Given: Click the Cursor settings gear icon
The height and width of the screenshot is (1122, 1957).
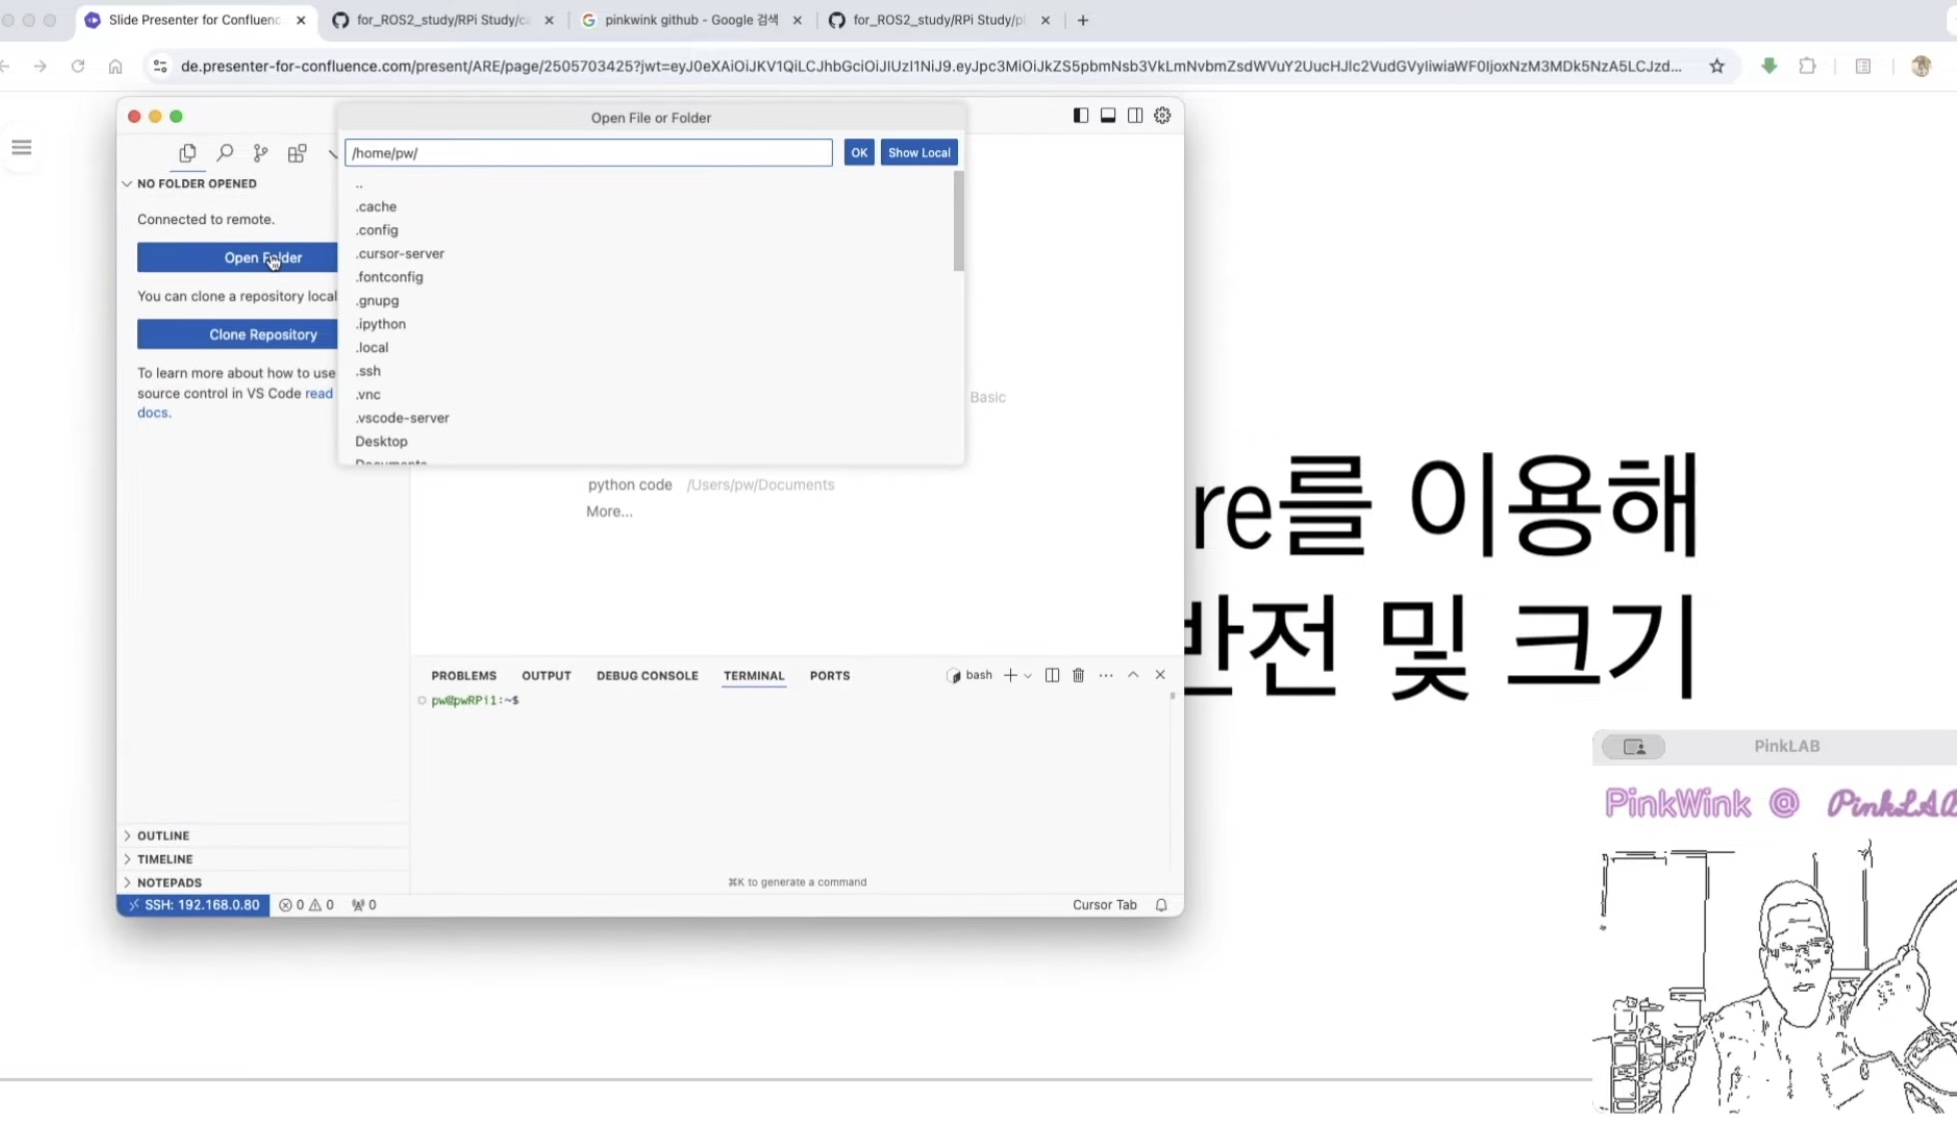Looking at the screenshot, I should [x=1162, y=116].
